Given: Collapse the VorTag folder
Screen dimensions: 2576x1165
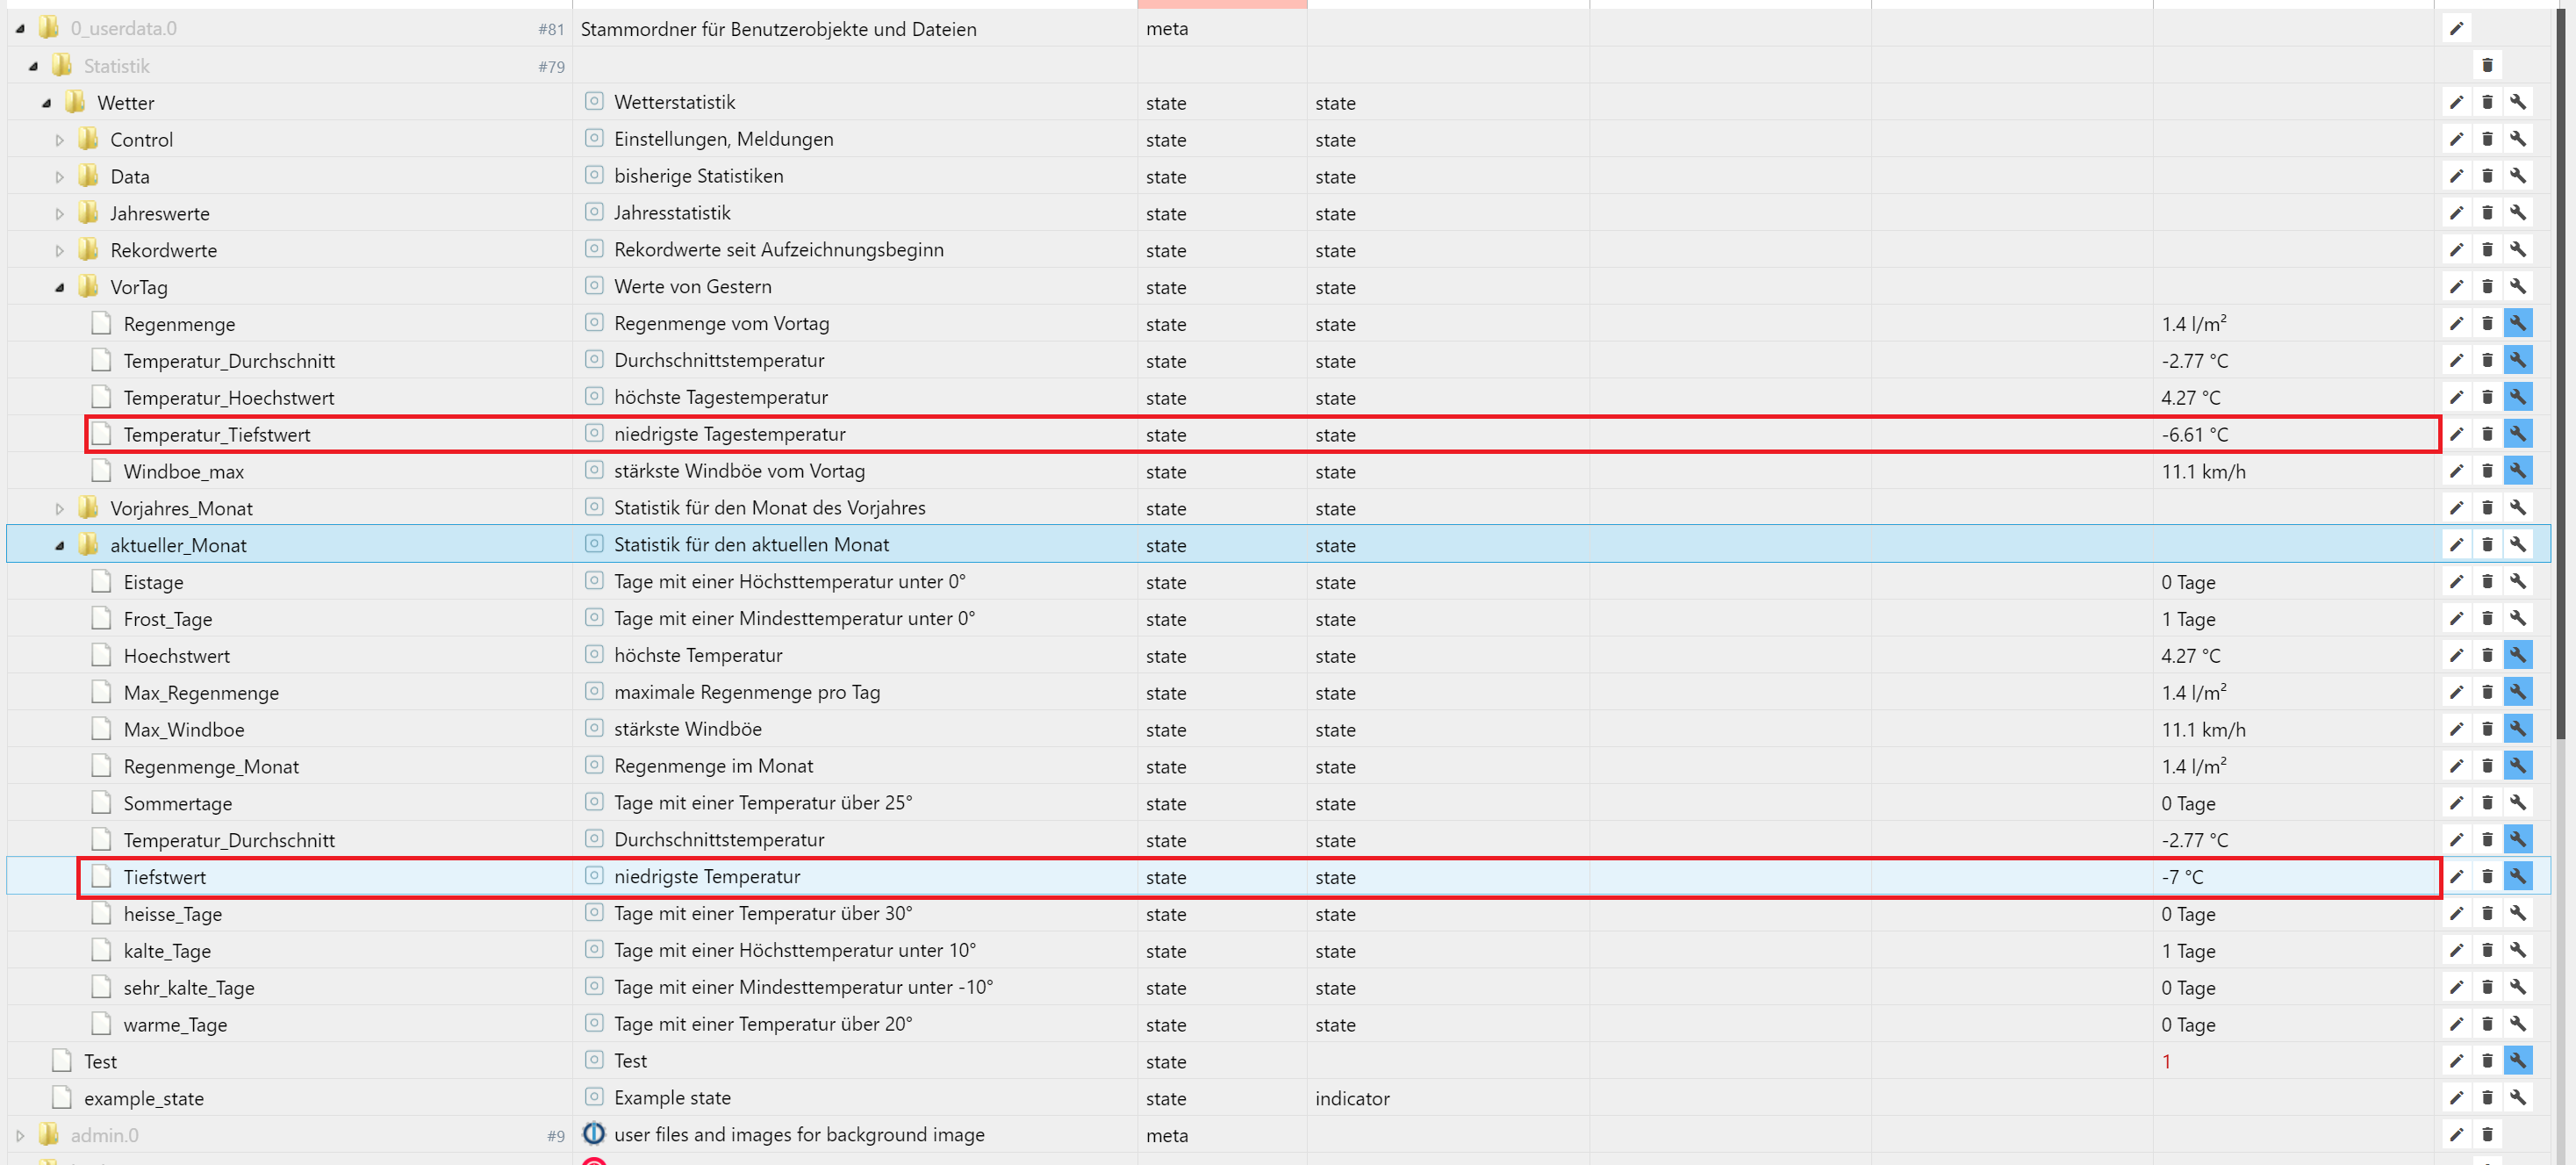Looking at the screenshot, I should click(x=59, y=287).
